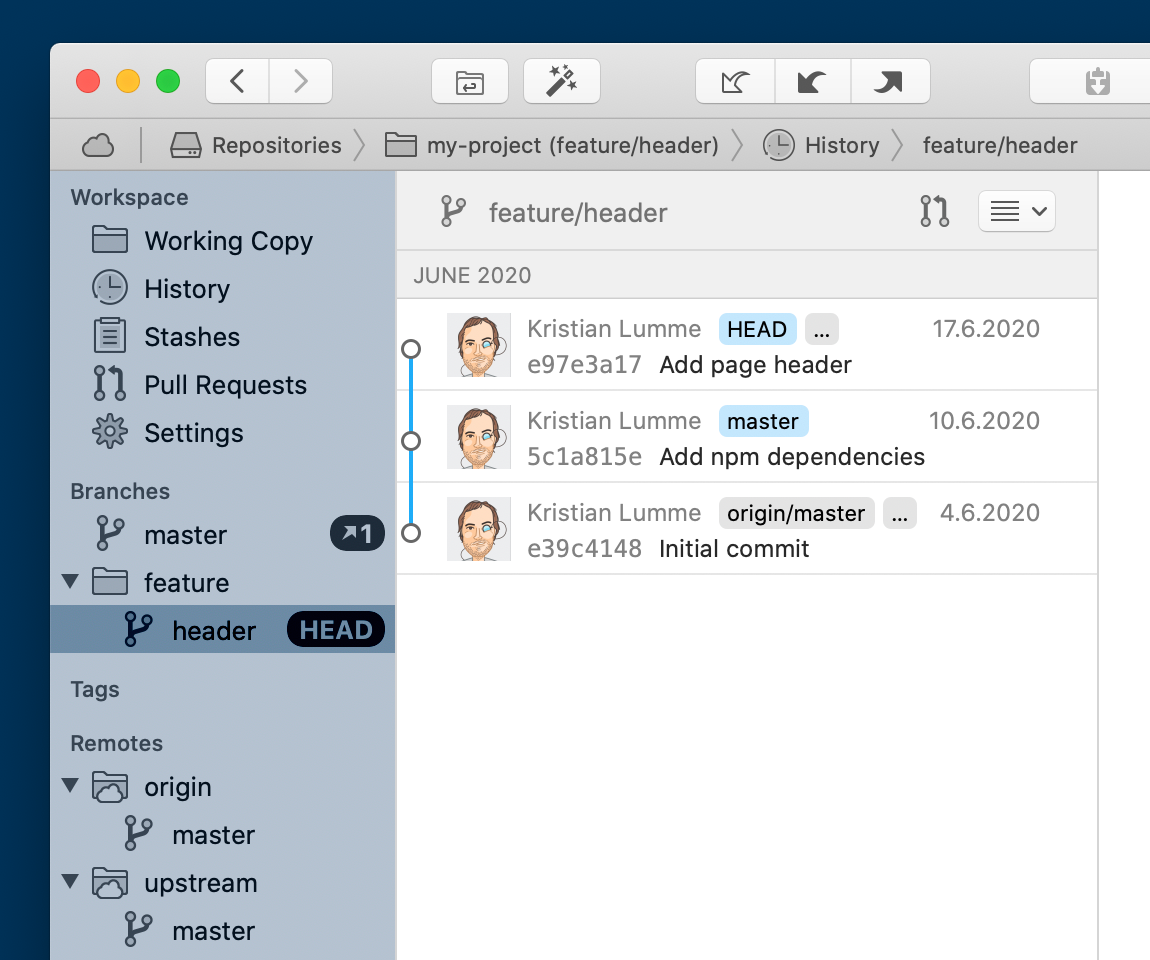Select History in the breadcrumb path
The height and width of the screenshot is (960, 1150).
(841, 145)
